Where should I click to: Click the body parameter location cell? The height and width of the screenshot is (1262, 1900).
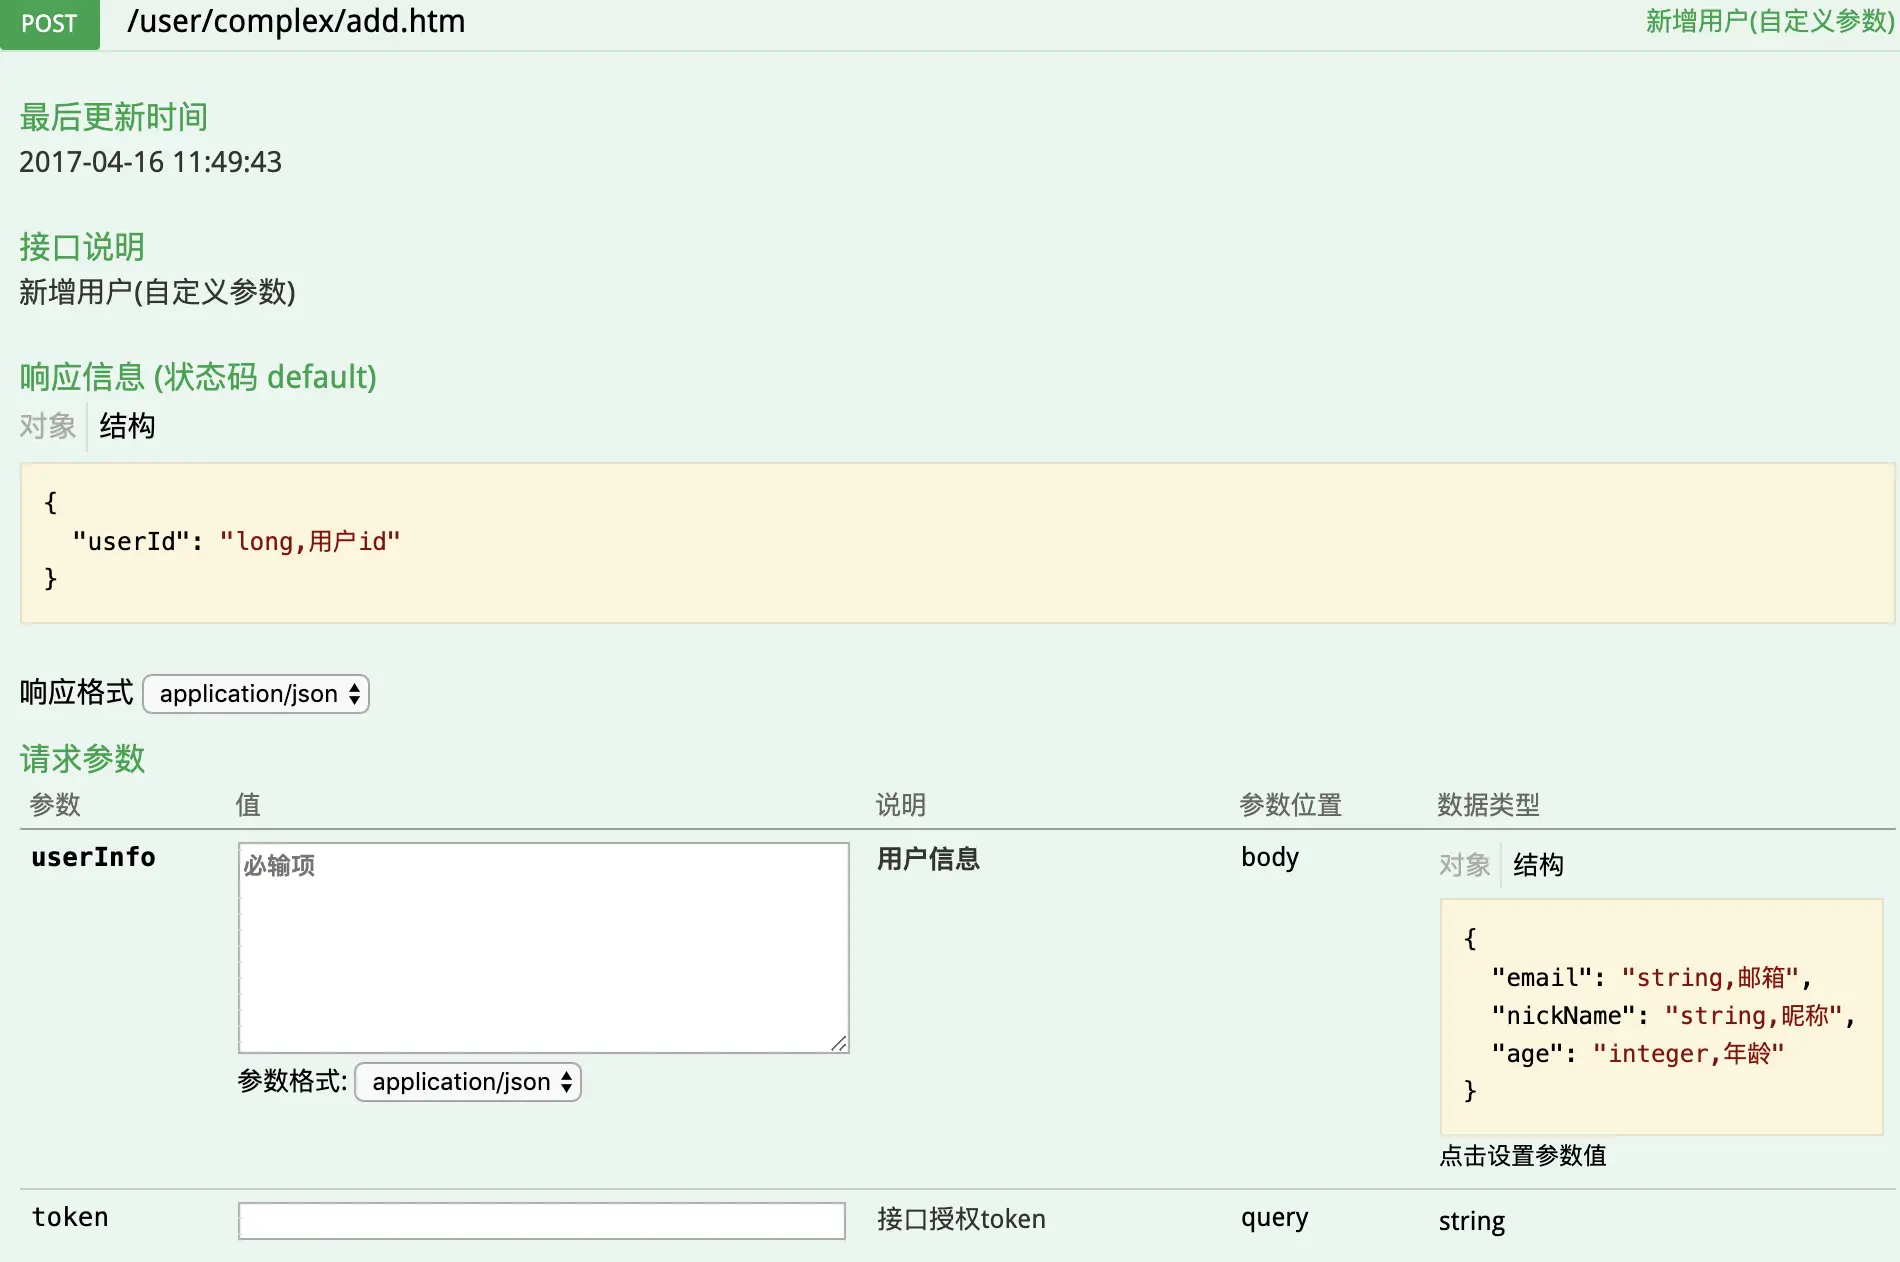(1270, 858)
